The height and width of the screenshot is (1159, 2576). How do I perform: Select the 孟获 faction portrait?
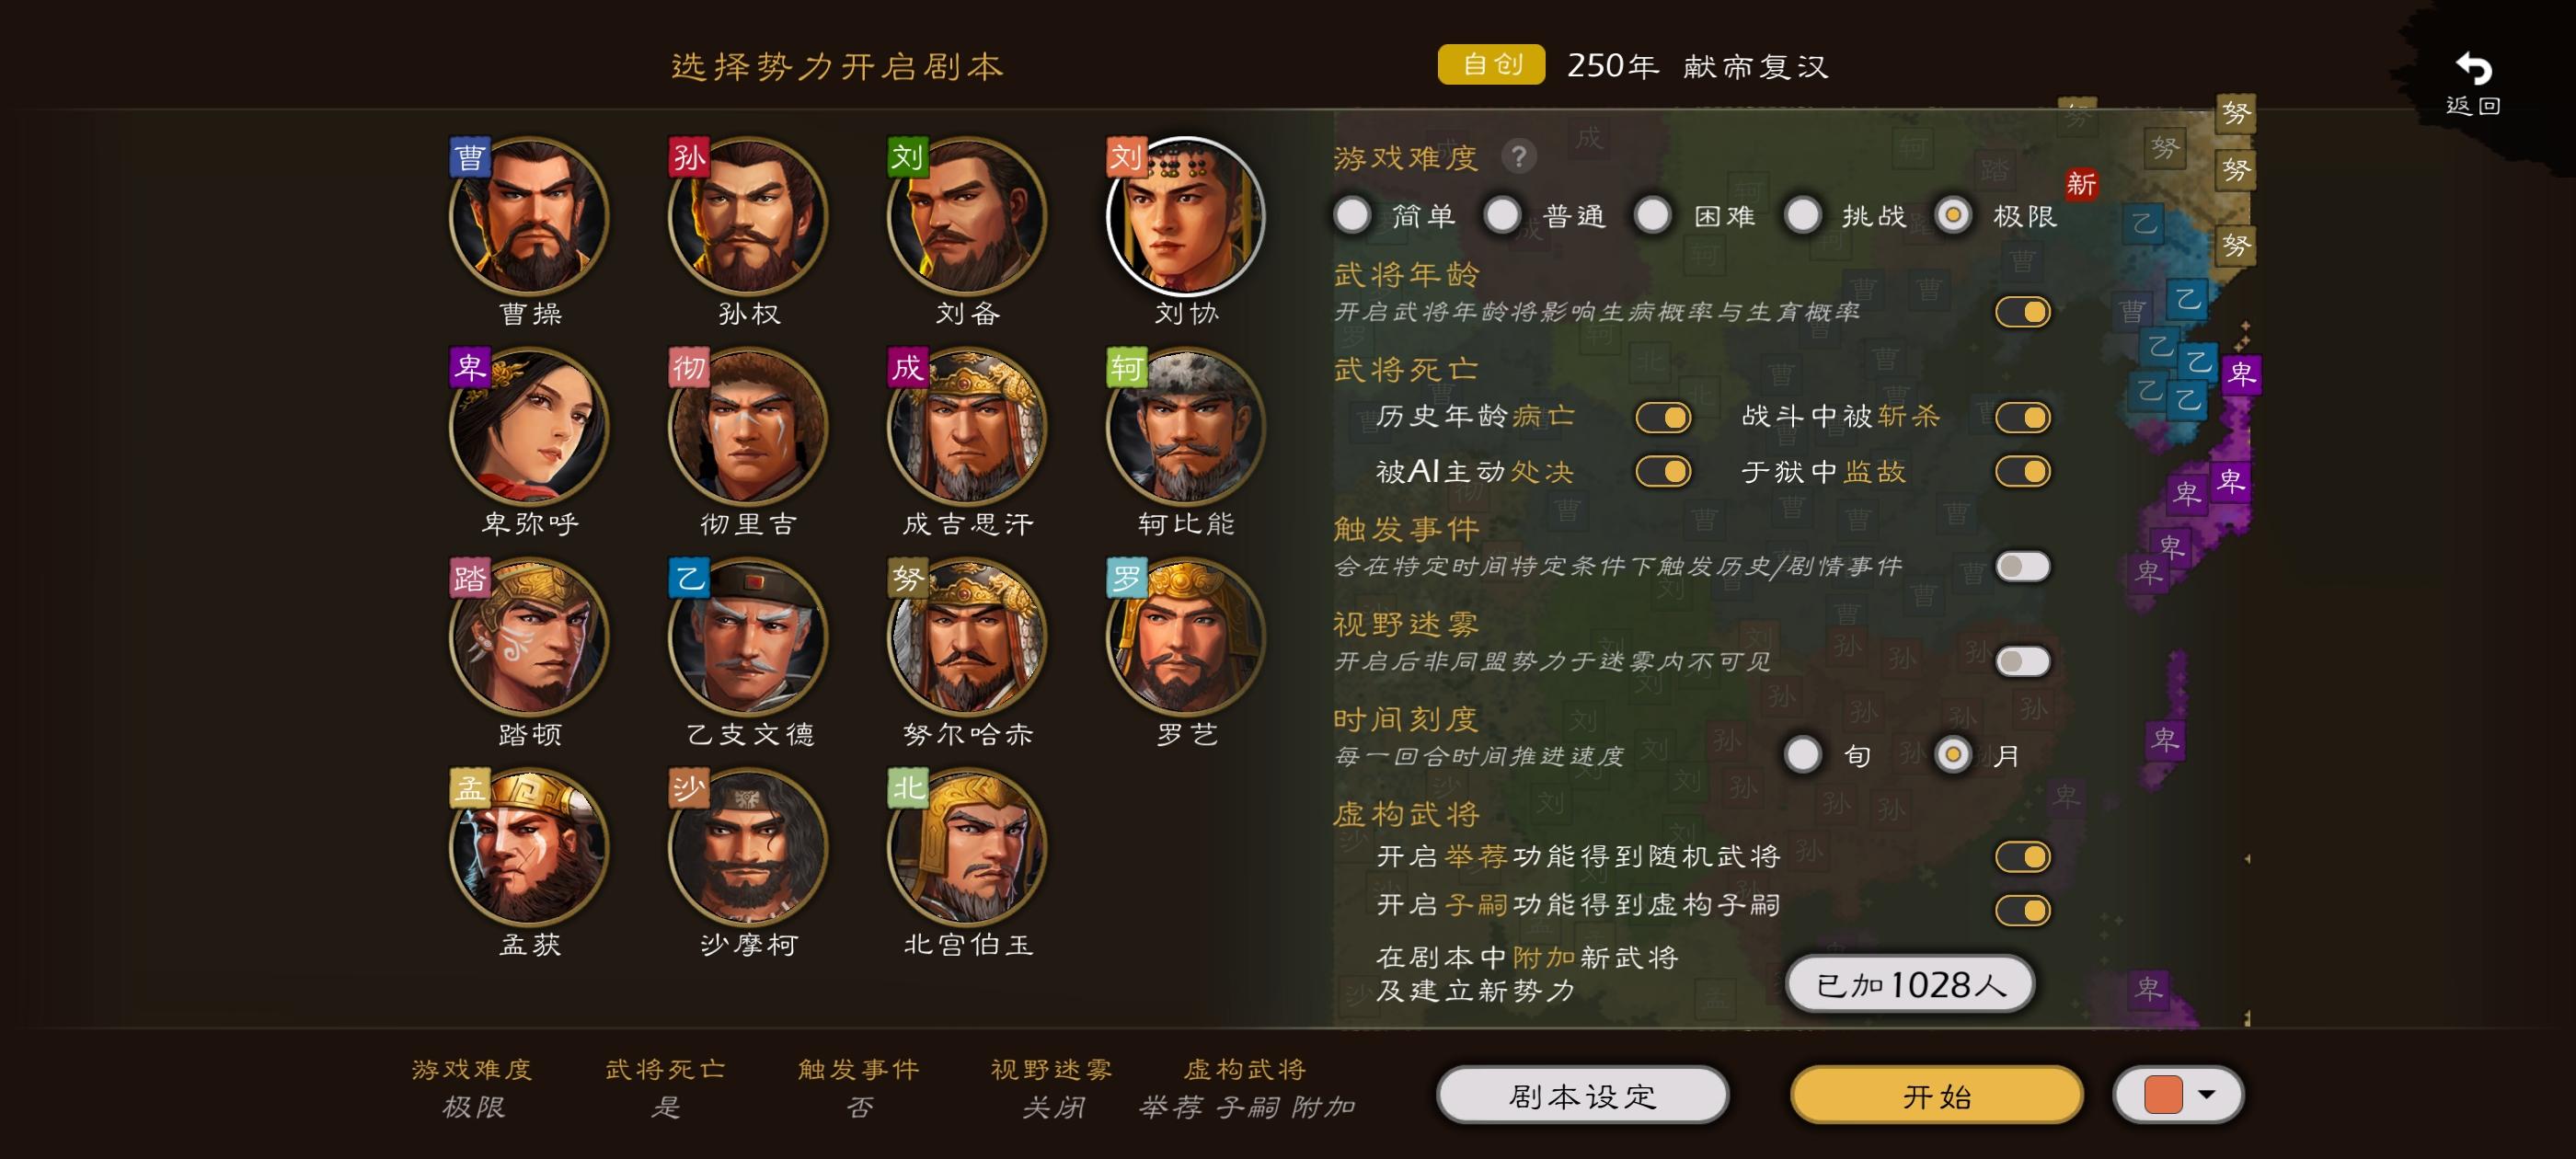click(x=529, y=847)
